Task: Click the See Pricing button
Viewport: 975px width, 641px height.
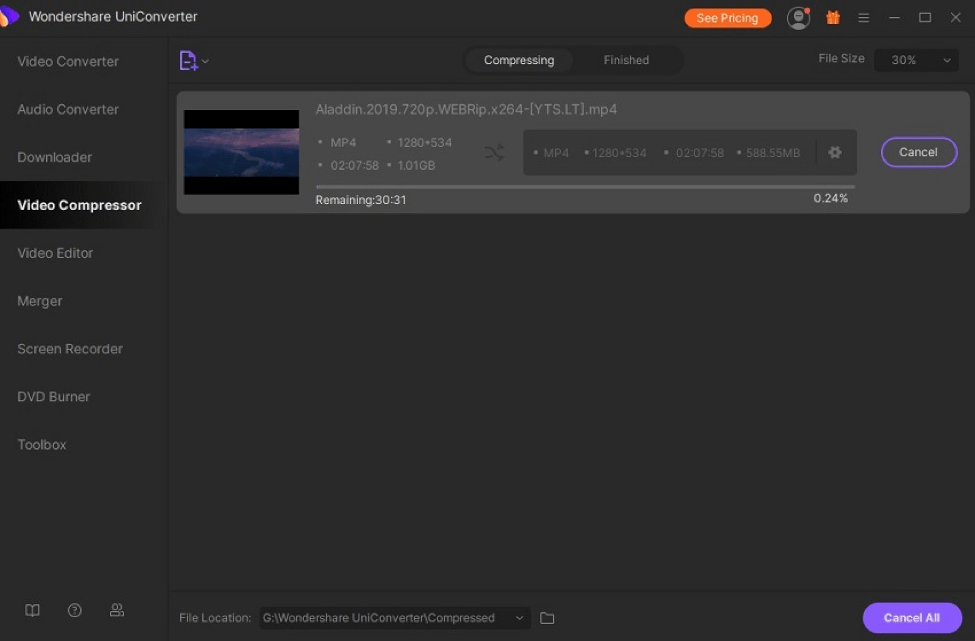Action: pyautogui.click(x=728, y=18)
